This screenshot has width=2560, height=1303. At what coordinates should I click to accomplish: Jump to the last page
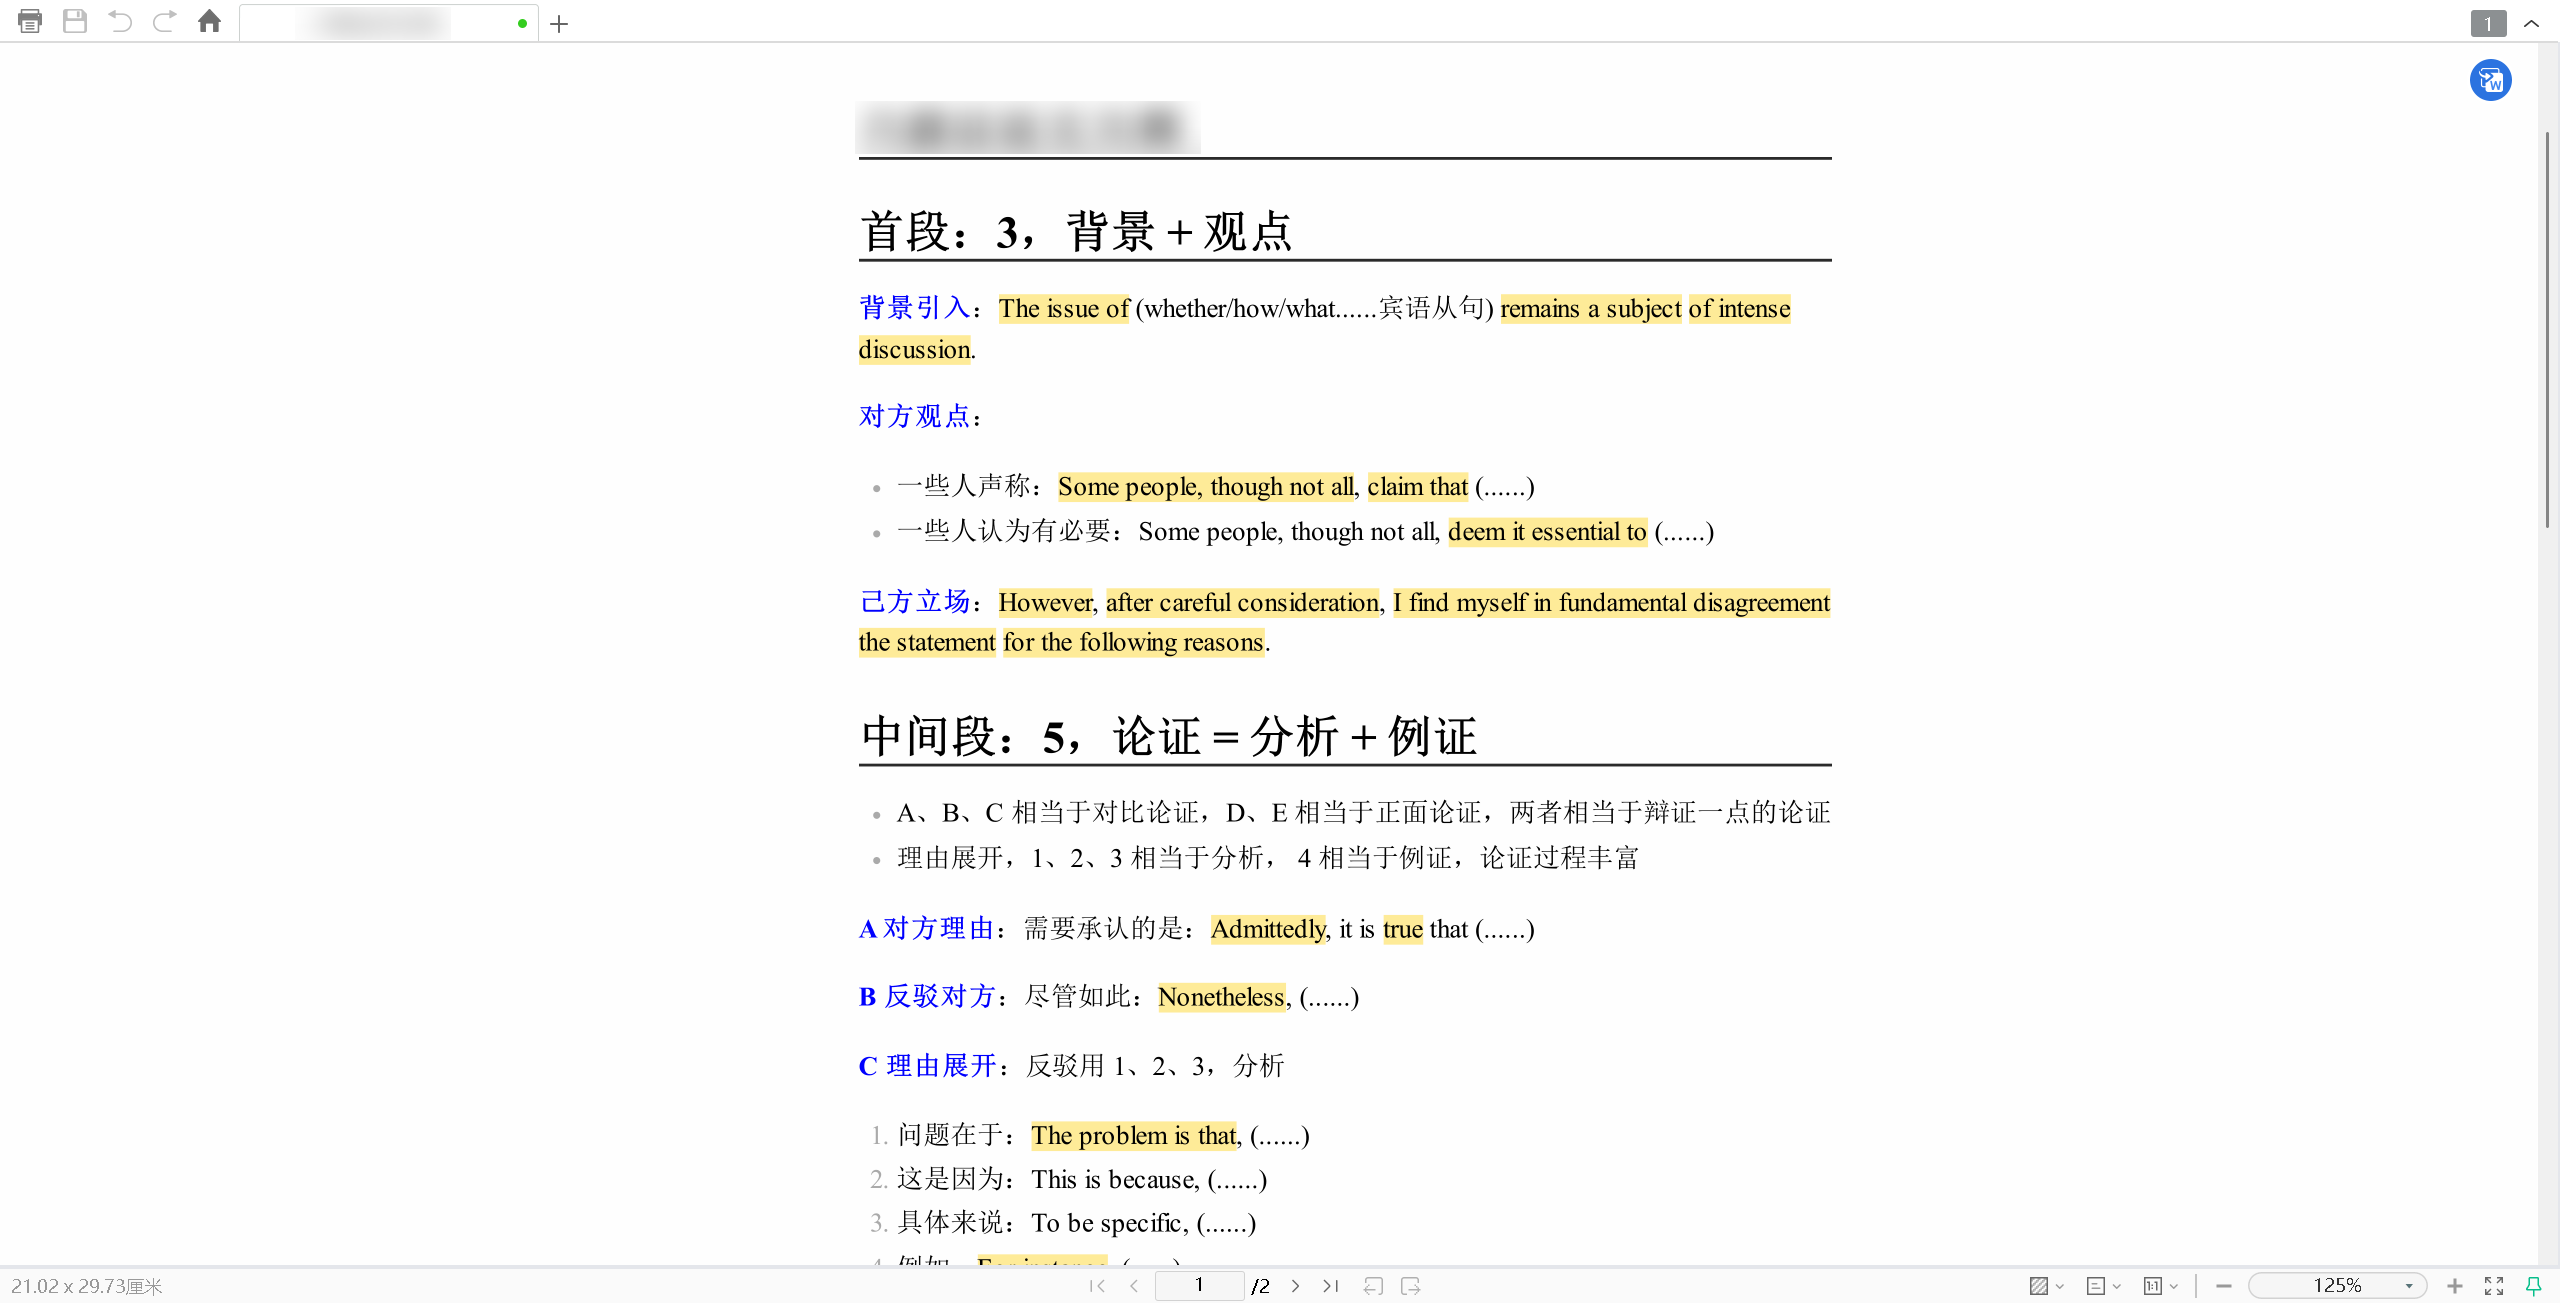pyautogui.click(x=1331, y=1286)
